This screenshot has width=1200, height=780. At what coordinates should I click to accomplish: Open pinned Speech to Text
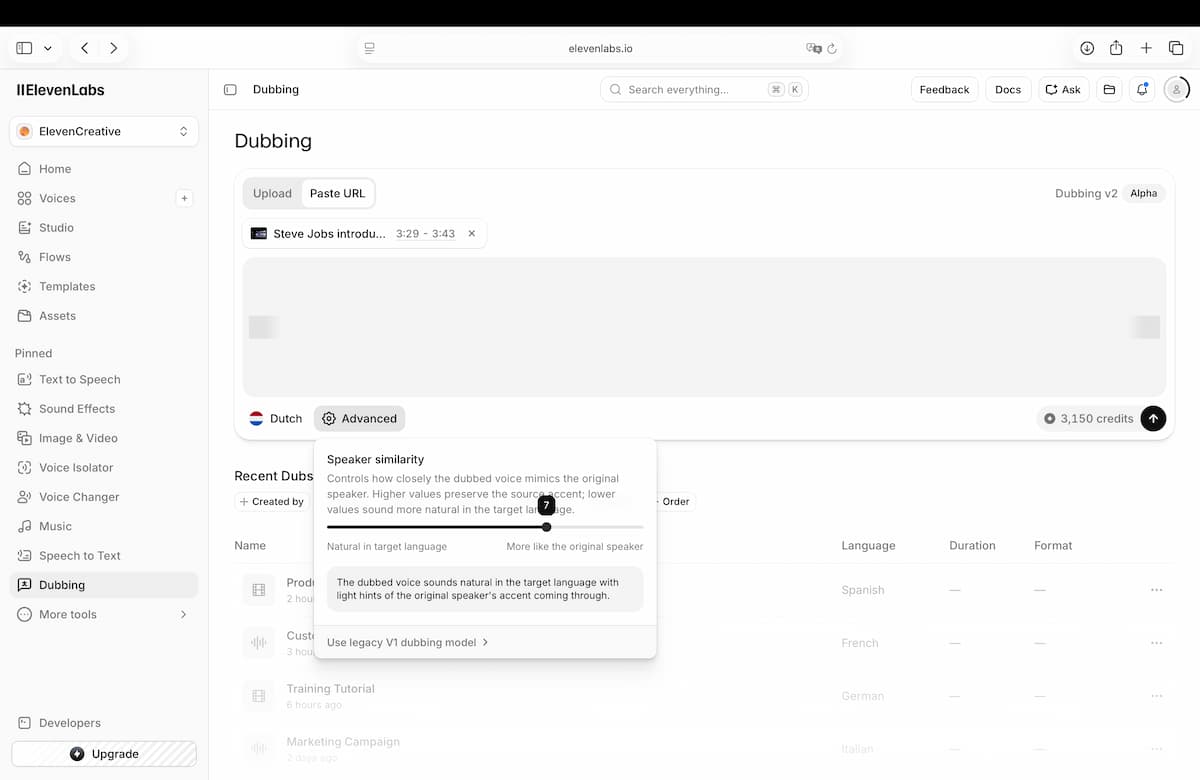pos(104,555)
